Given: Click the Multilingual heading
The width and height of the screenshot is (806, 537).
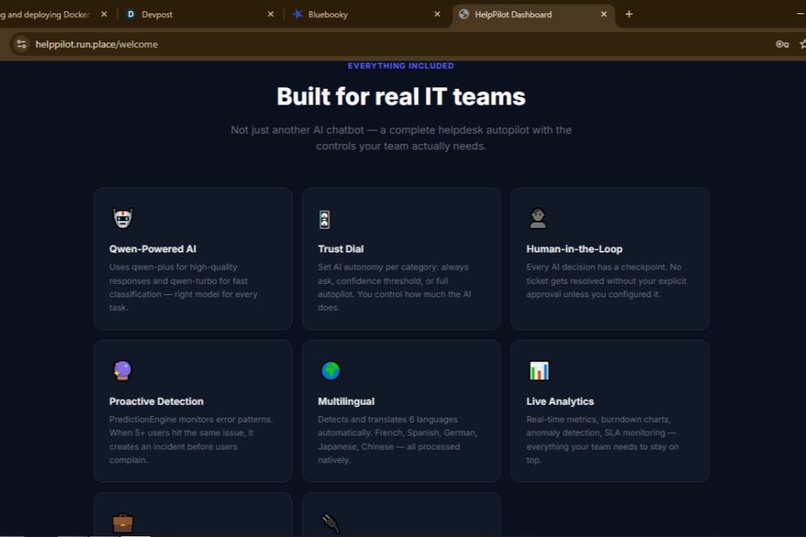Looking at the screenshot, I should coord(346,401).
